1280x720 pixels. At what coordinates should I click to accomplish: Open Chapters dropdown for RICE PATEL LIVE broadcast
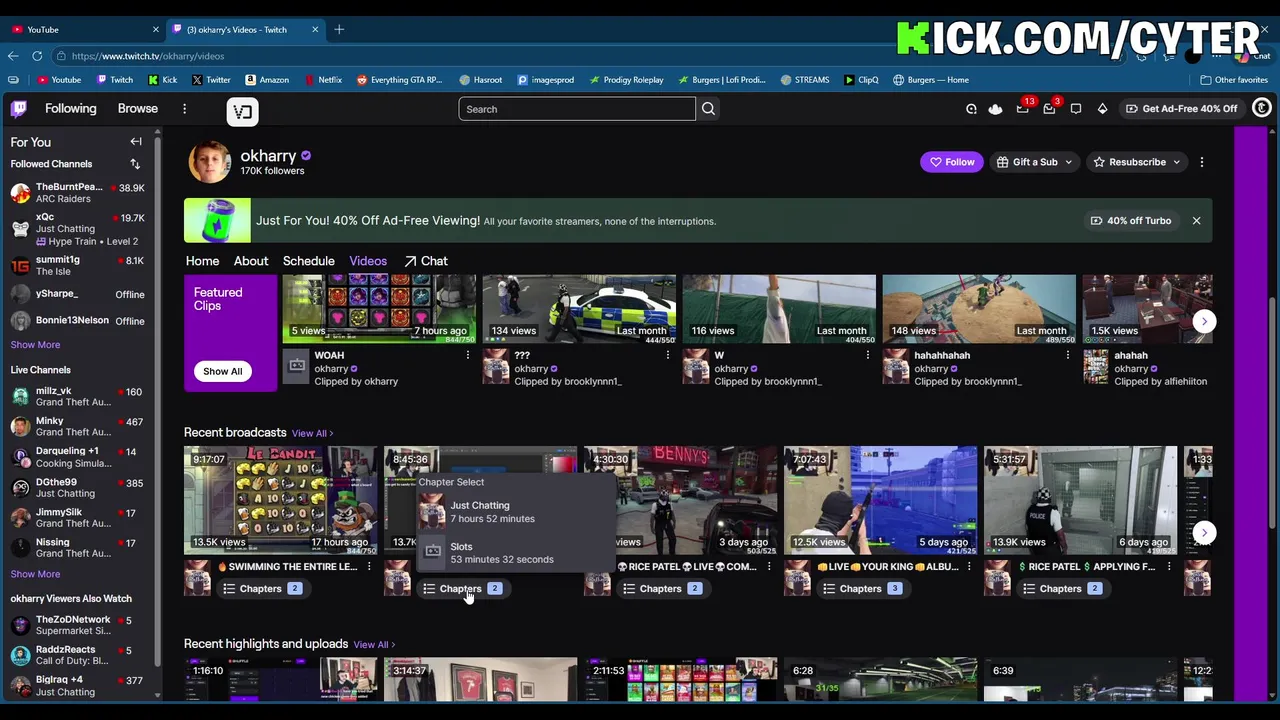click(x=663, y=589)
